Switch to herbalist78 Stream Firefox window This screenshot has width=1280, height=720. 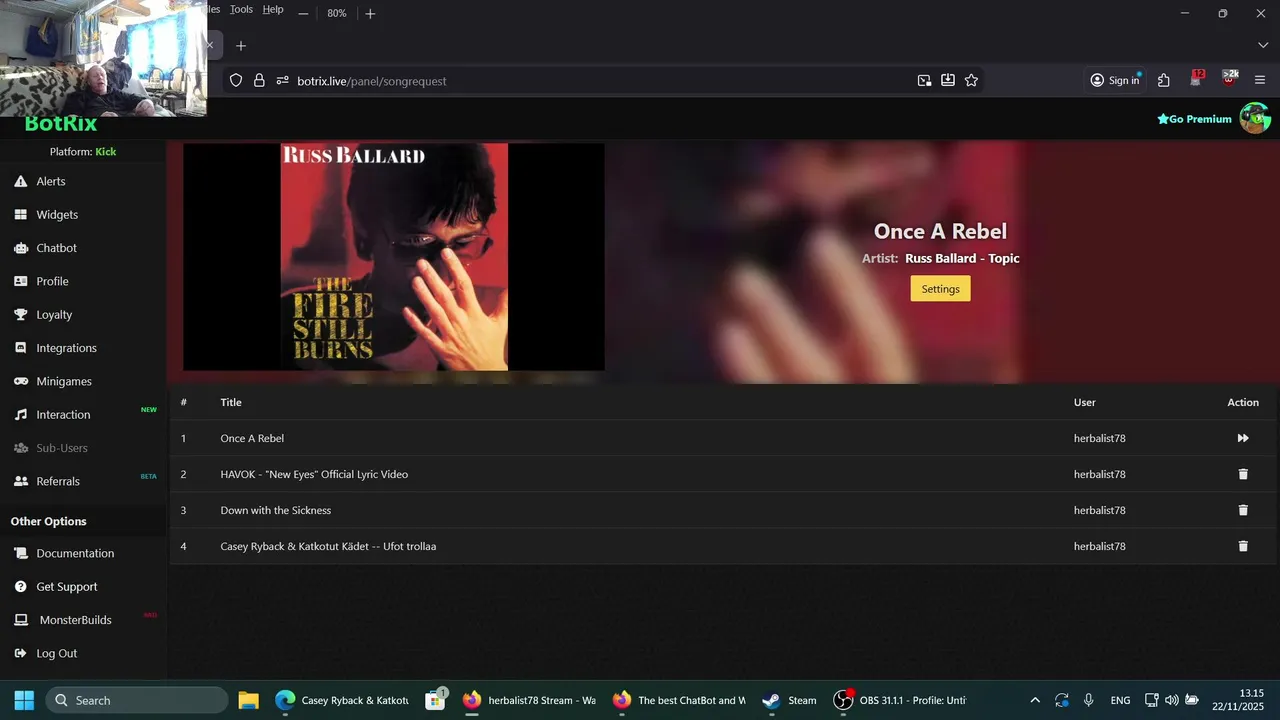tap(530, 700)
